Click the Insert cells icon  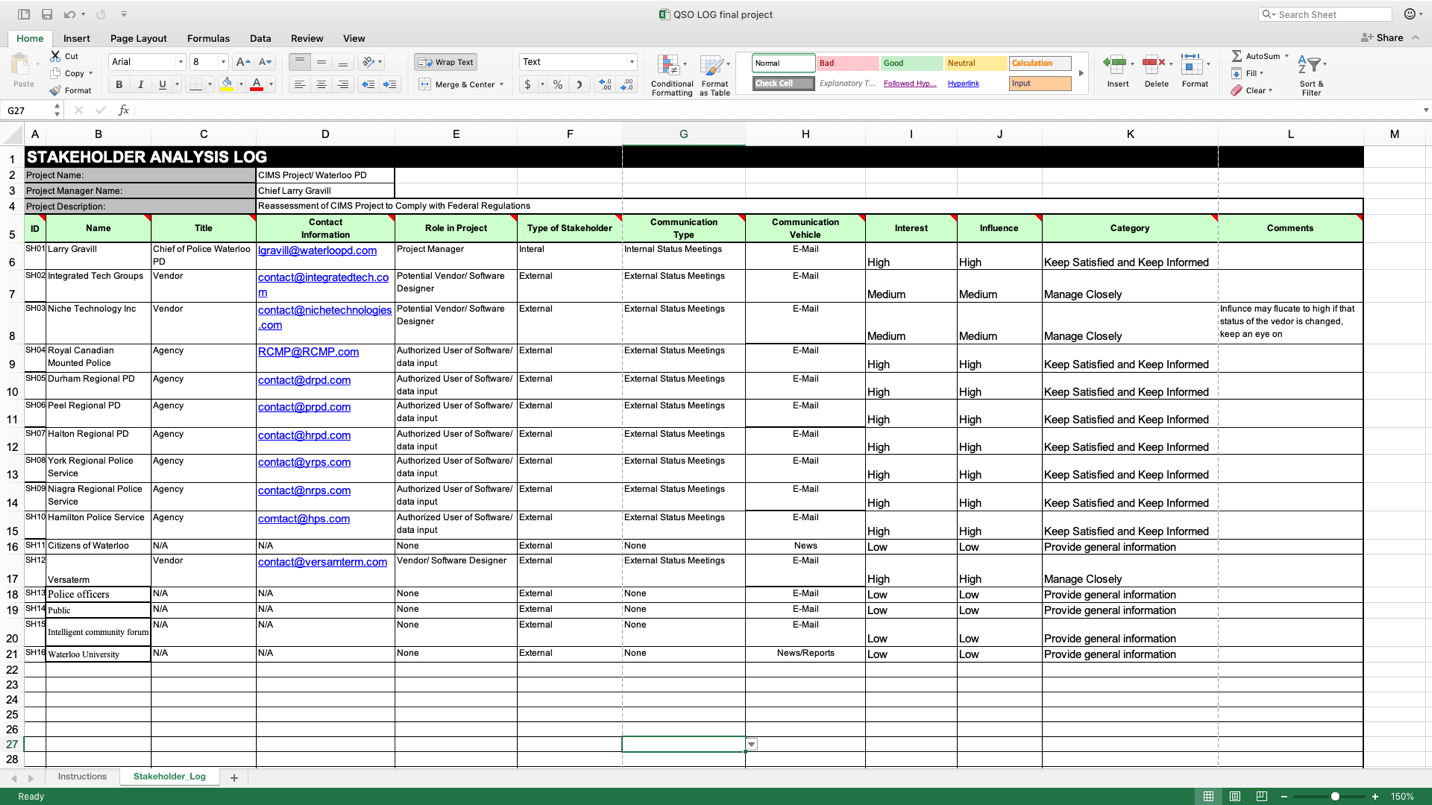[1116, 66]
